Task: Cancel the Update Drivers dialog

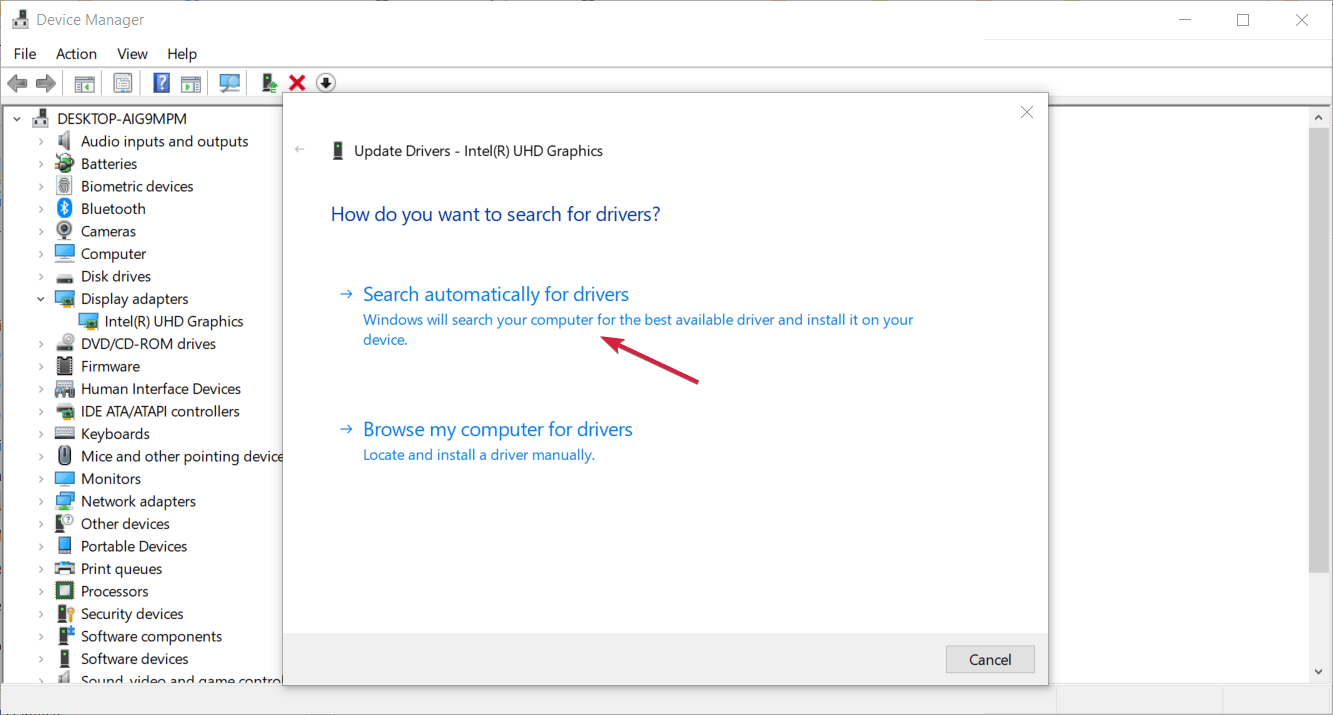Action: coord(989,659)
